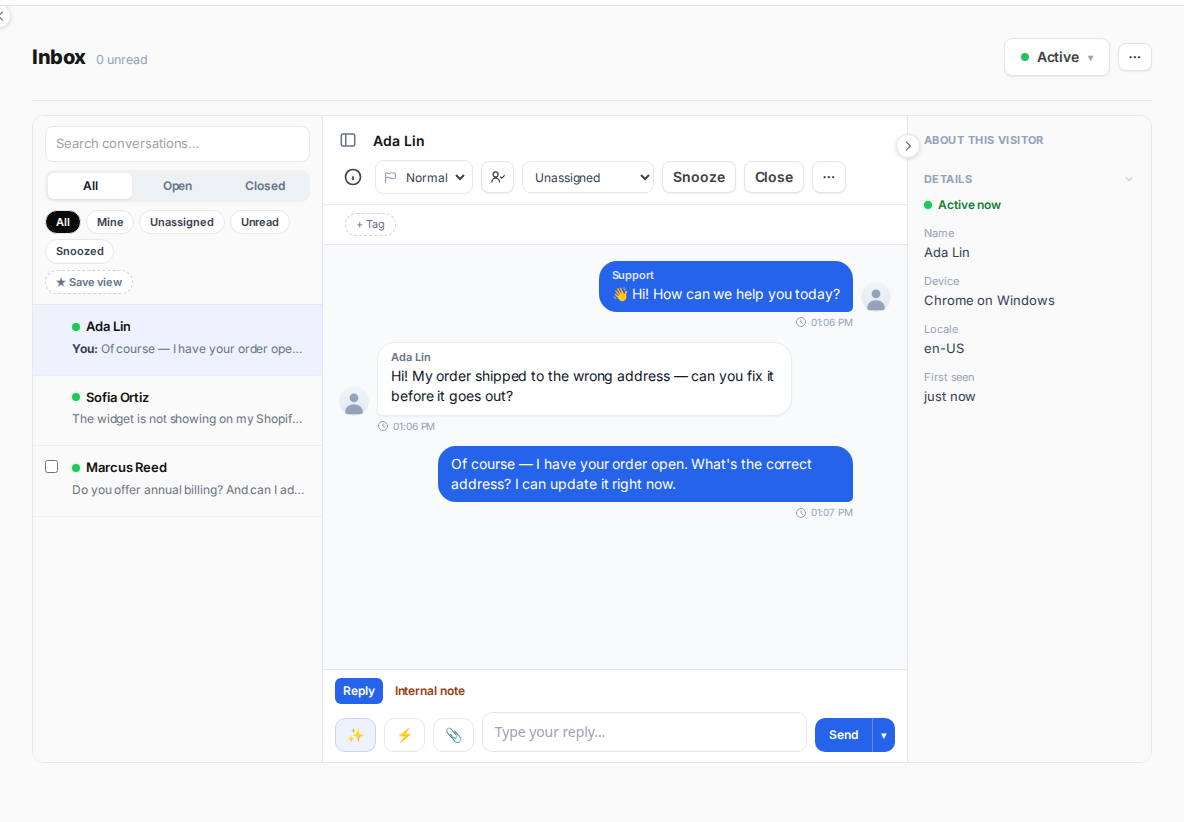This screenshot has height=822, width=1184.
Task: Attach a file with paperclip icon
Action: coord(453,735)
